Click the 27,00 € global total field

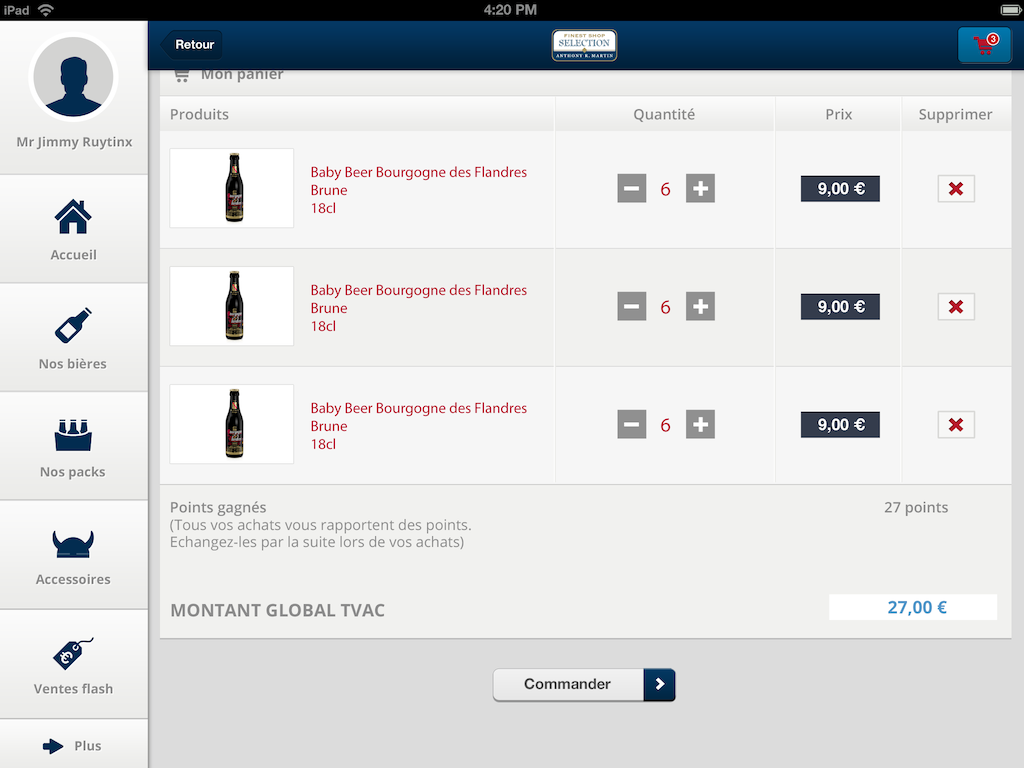[913, 607]
